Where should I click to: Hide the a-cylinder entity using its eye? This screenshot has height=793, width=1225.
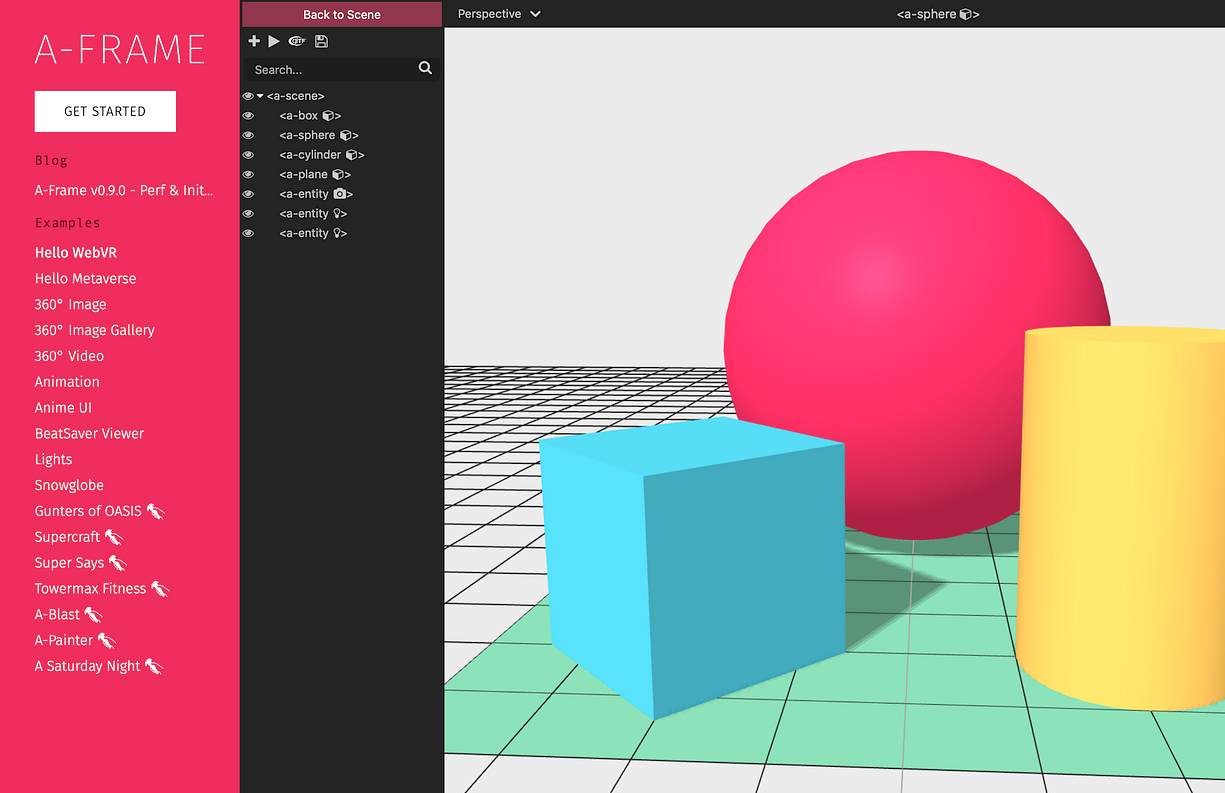[x=248, y=155]
